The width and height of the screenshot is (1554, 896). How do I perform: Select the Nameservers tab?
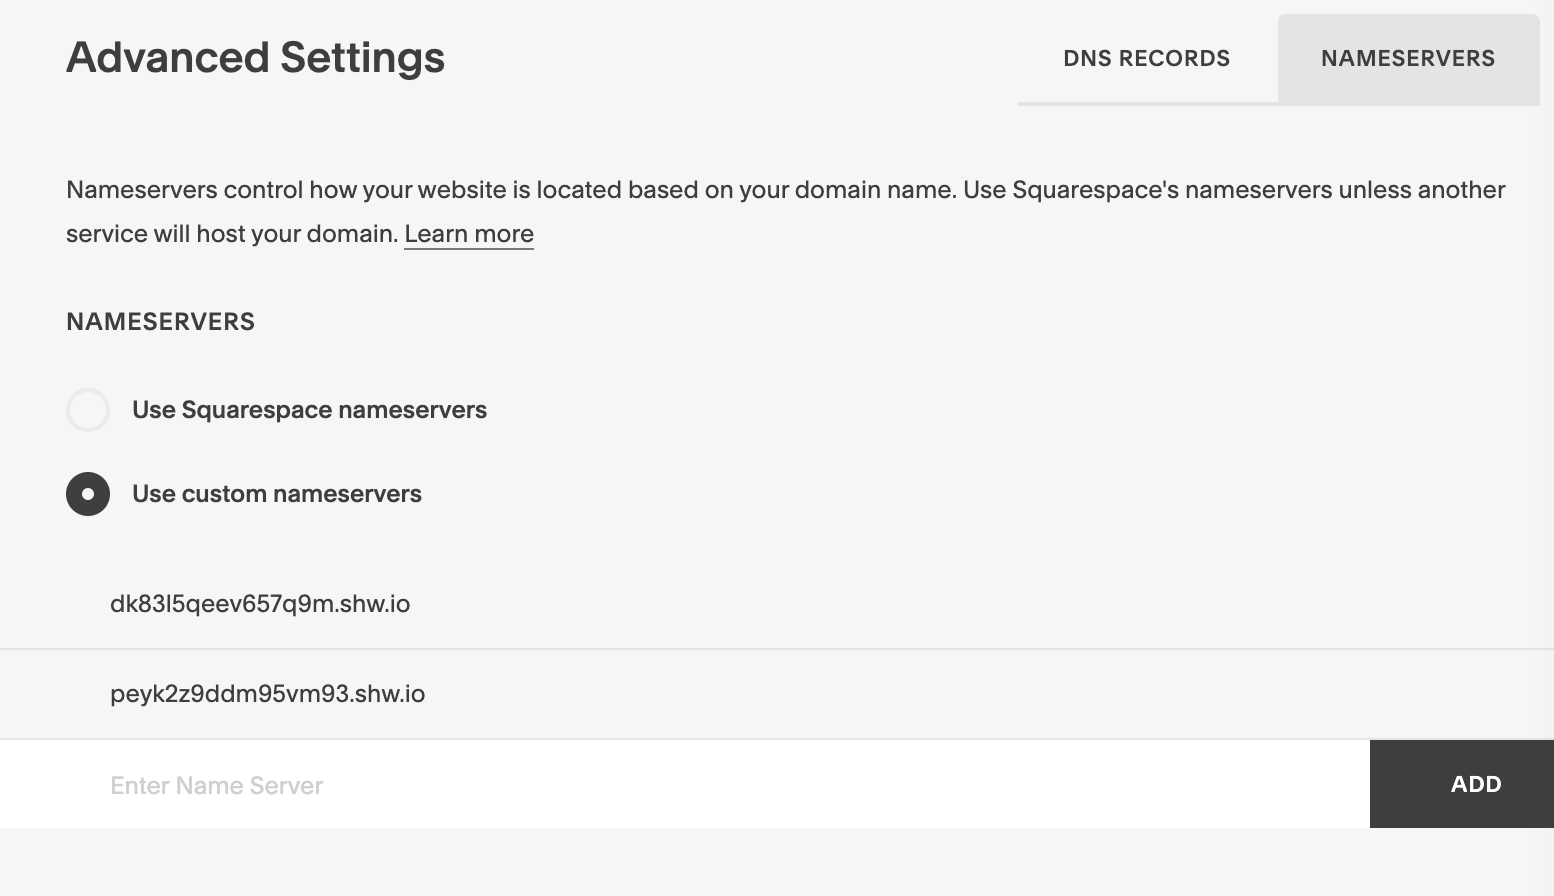tap(1408, 58)
